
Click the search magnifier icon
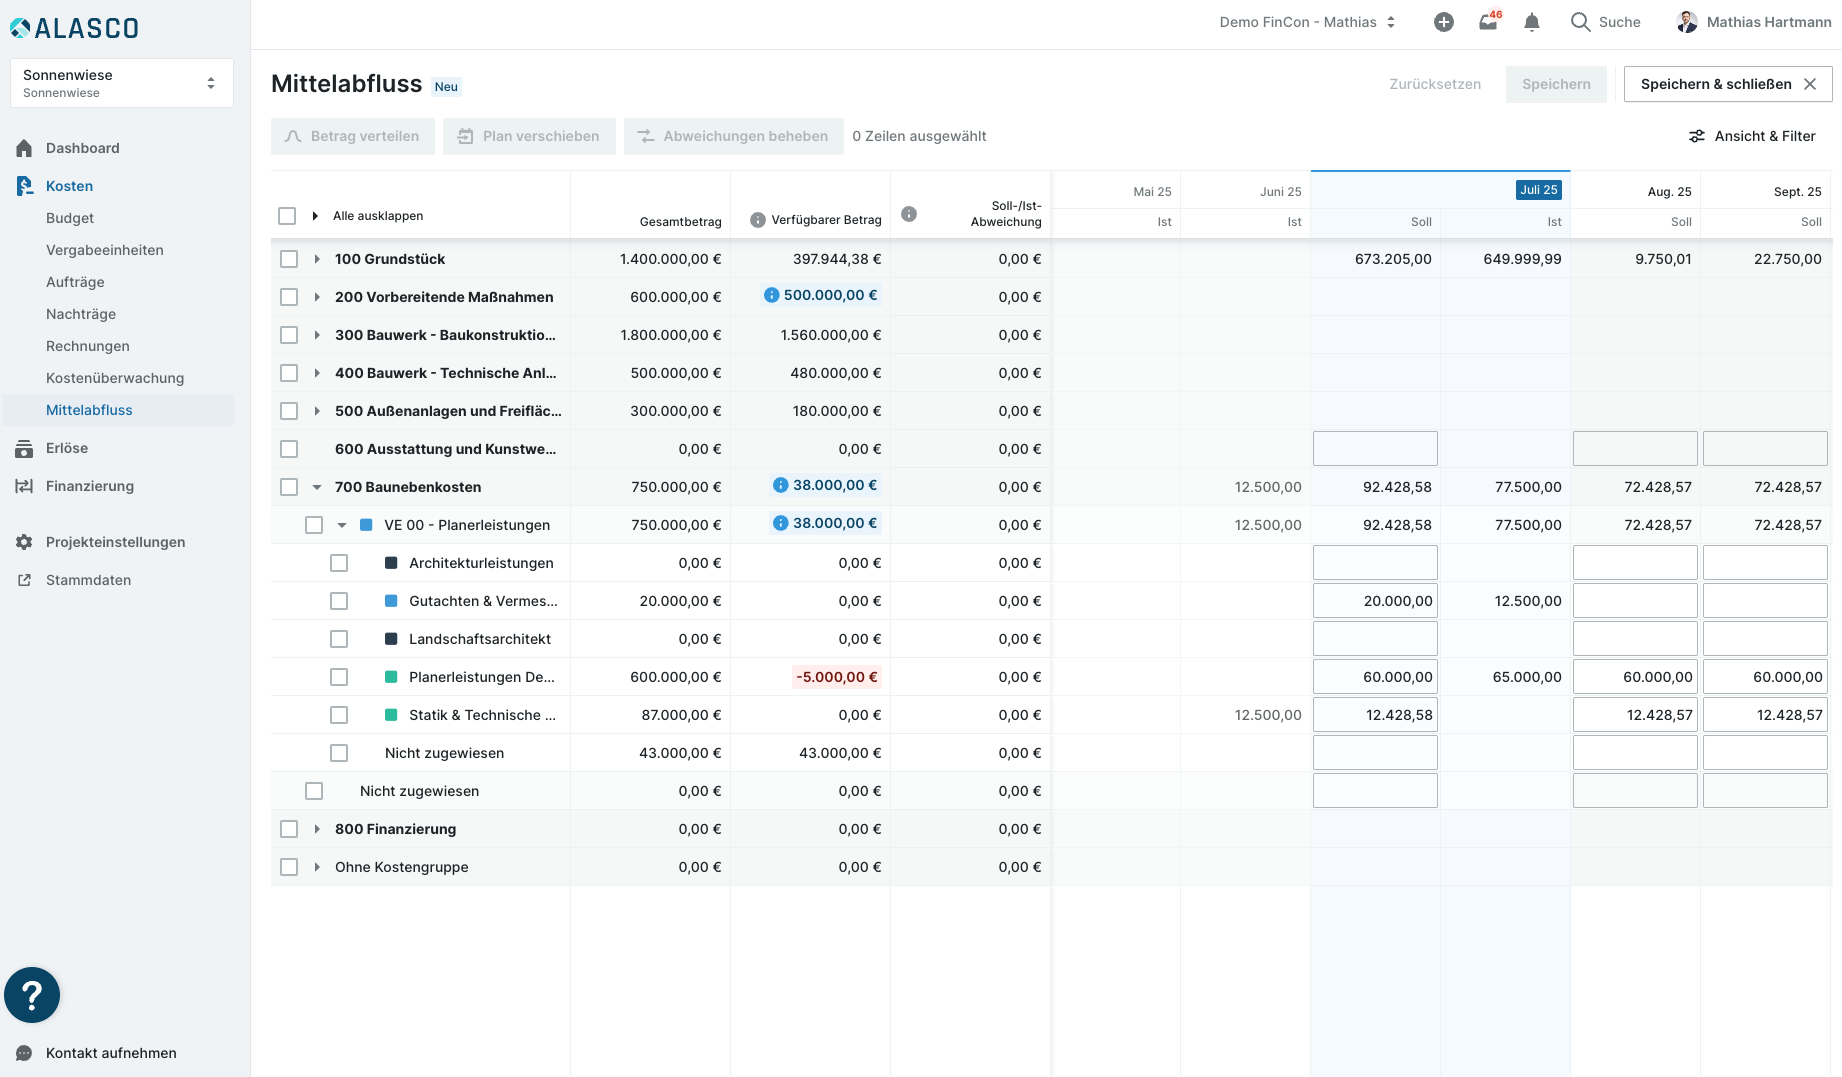coord(1580,22)
